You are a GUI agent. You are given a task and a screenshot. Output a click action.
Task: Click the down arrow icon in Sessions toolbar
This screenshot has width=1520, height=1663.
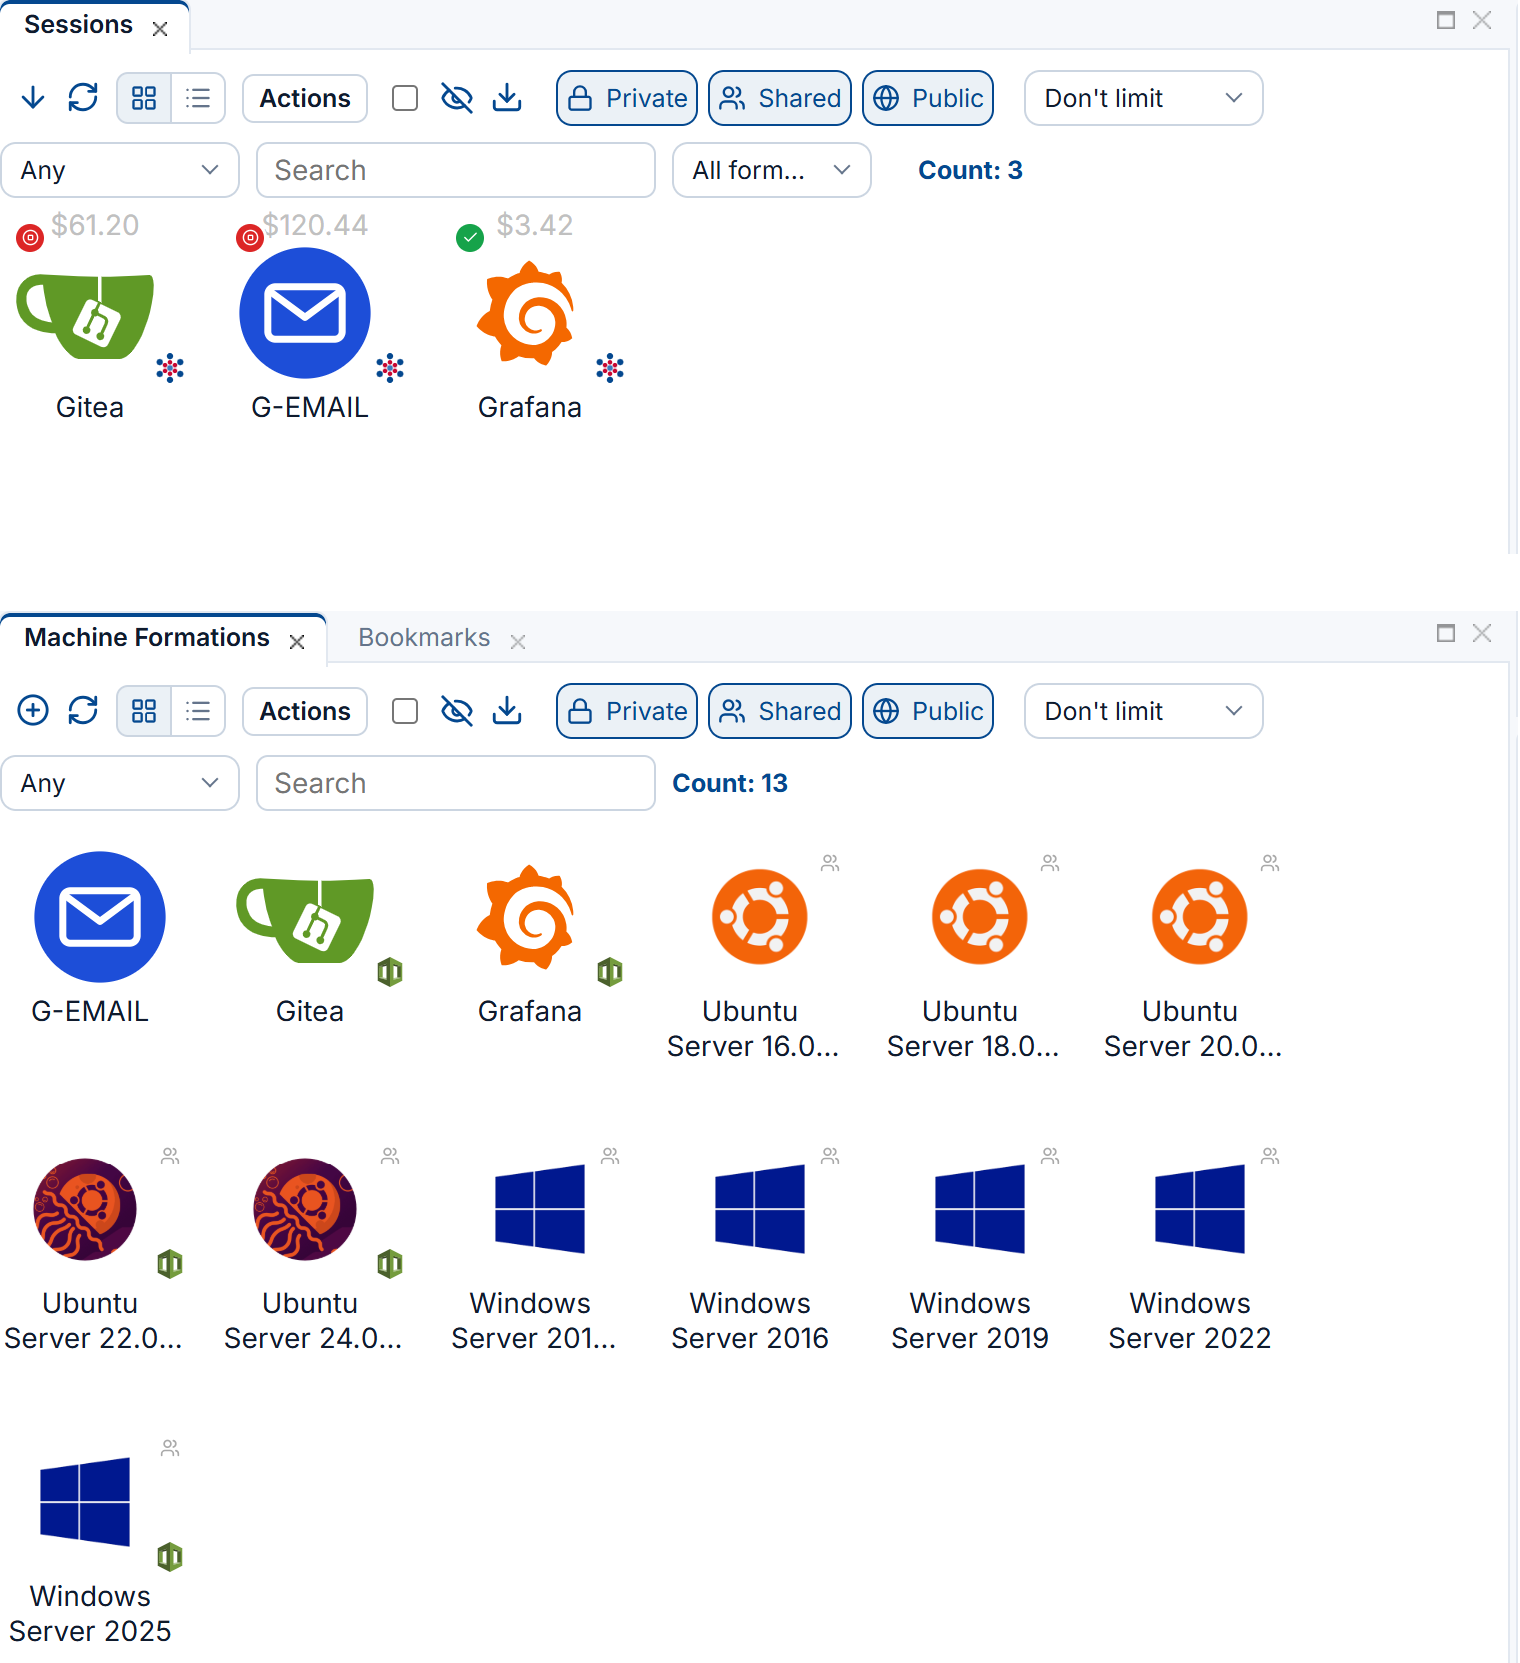coord(33,97)
